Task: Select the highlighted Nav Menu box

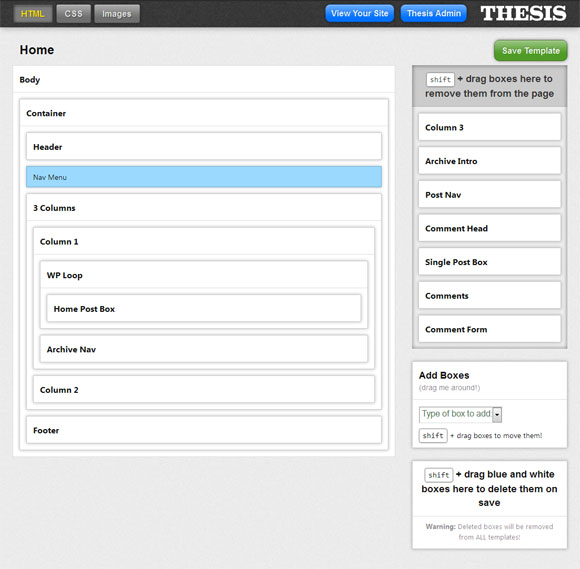Action: pos(203,177)
